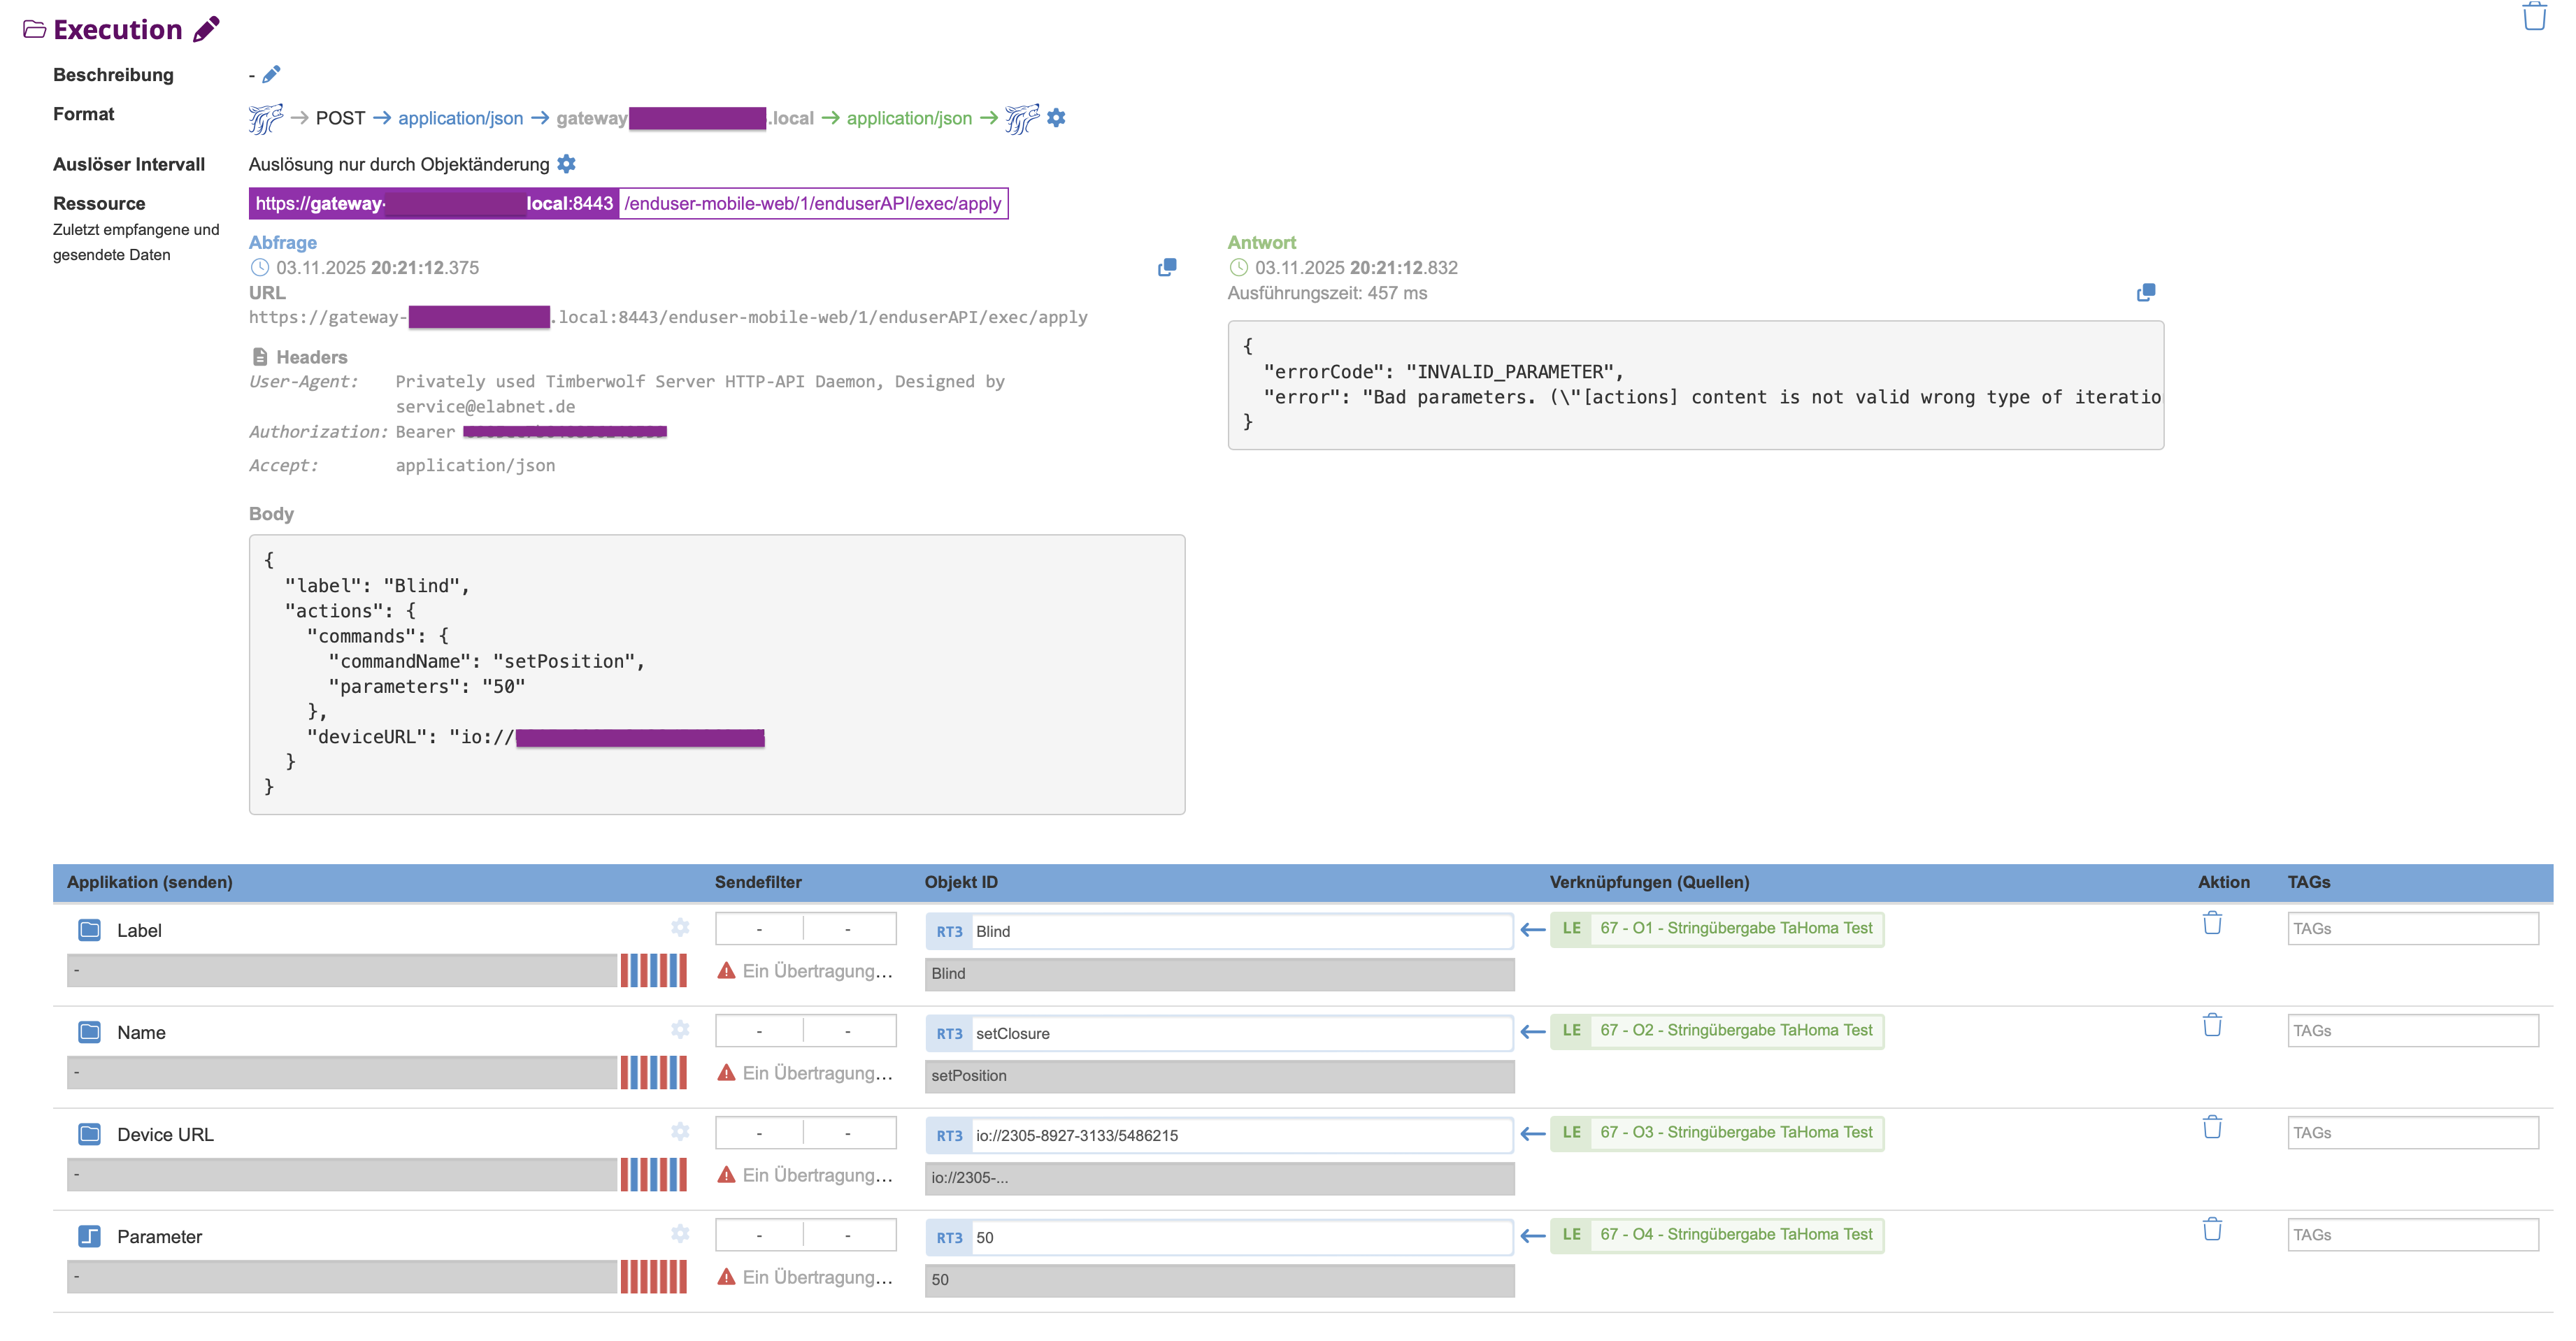This screenshot has height=1341, width=2576.
Task: Open the Label row gear settings
Action: click(680, 928)
